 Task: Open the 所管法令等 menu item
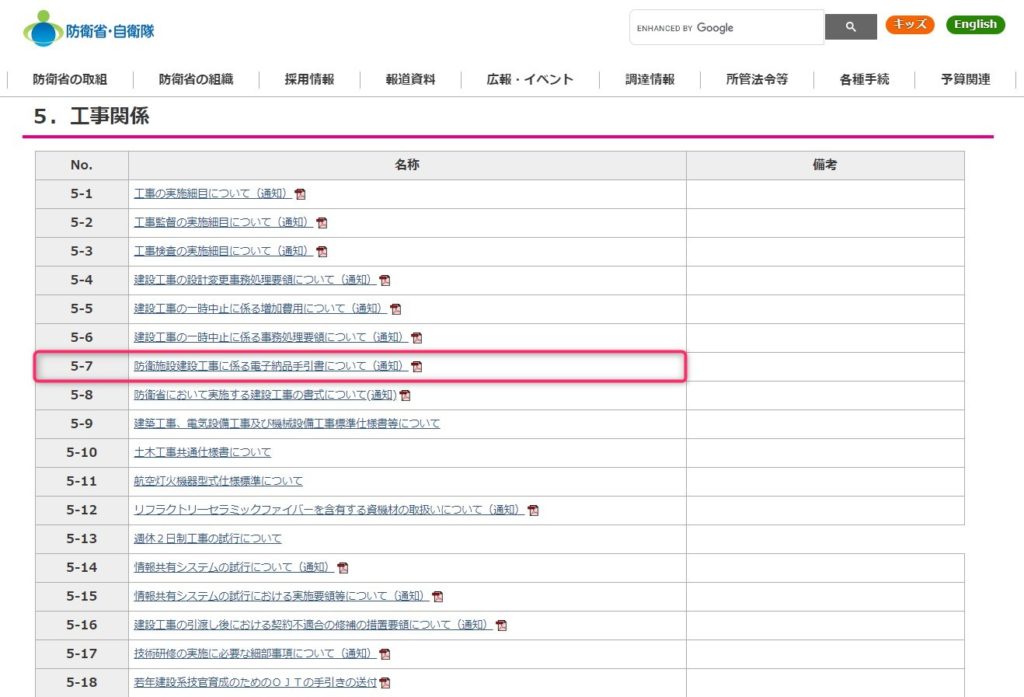(x=757, y=79)
